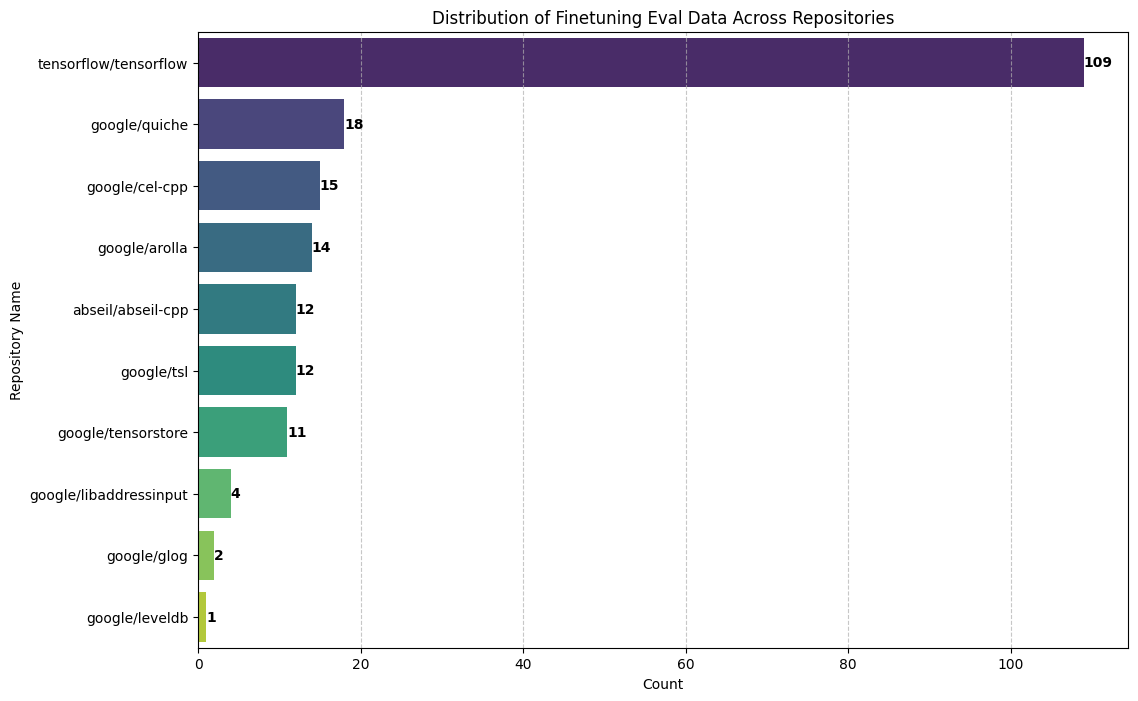The image size is (1138, 701).
Task: Click the google/tensorstore axis label
Action: click(123, 433)
